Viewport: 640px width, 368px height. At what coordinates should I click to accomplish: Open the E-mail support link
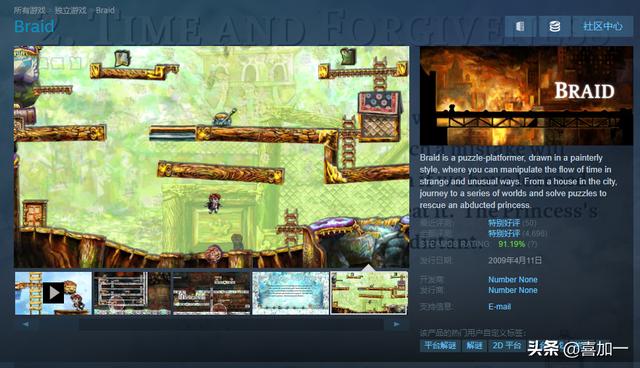point(500,306)
